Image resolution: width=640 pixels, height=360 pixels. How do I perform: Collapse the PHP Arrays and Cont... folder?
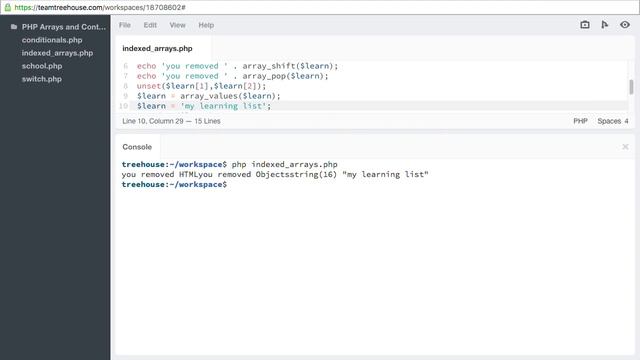64,27
